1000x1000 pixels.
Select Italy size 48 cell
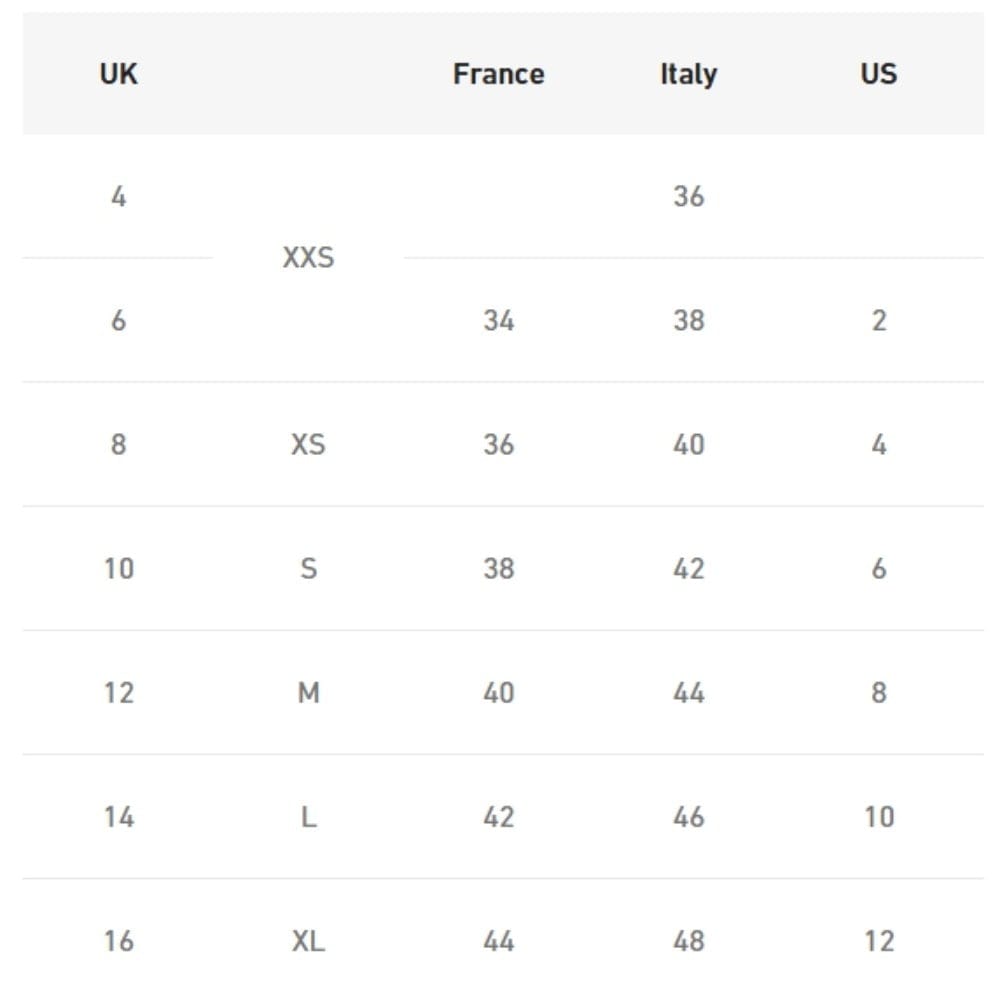(x=688, y=941)
